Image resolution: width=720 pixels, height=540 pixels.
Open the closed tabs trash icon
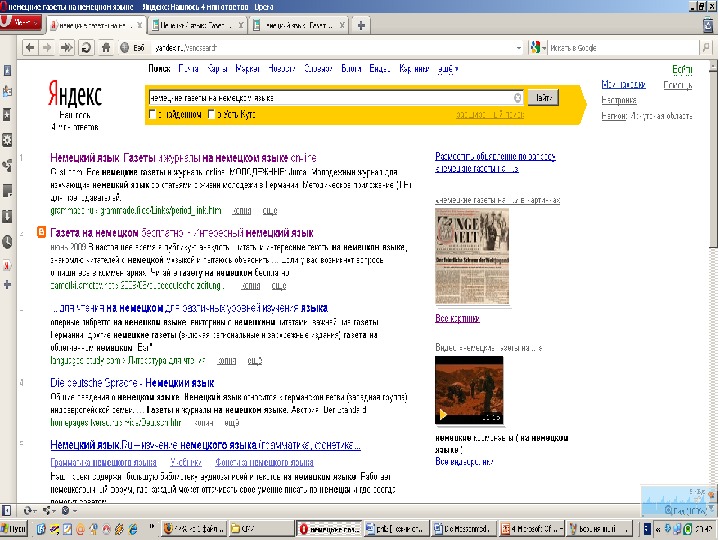click(x=709, y=25)
